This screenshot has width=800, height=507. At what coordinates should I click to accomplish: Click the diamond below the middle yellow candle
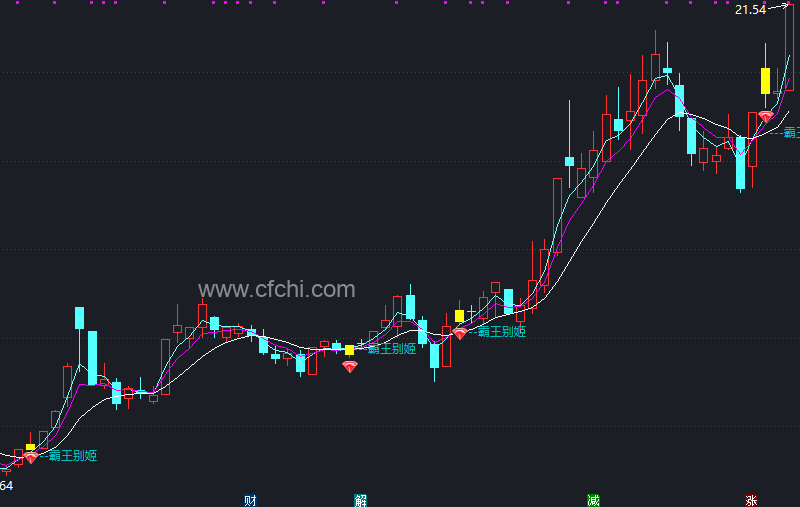(x=349, y=366)
